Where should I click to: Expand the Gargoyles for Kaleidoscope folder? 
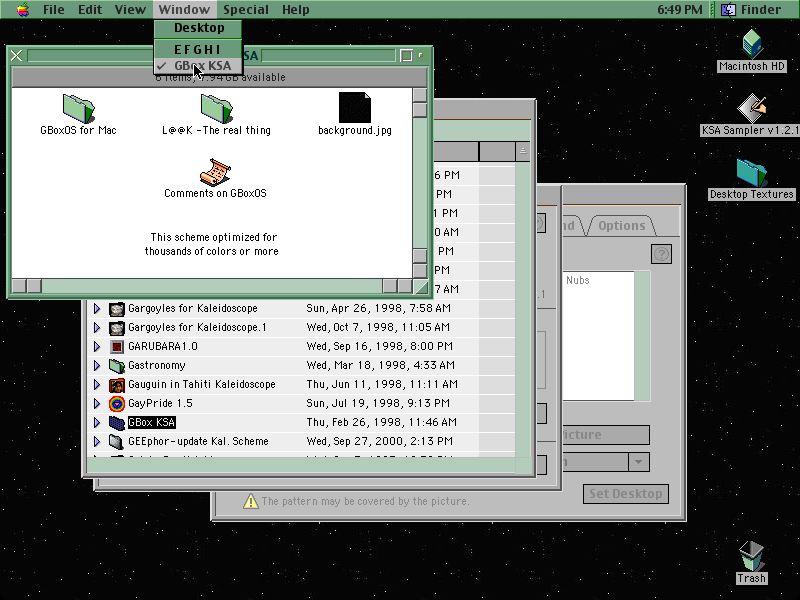coord(96,308)
